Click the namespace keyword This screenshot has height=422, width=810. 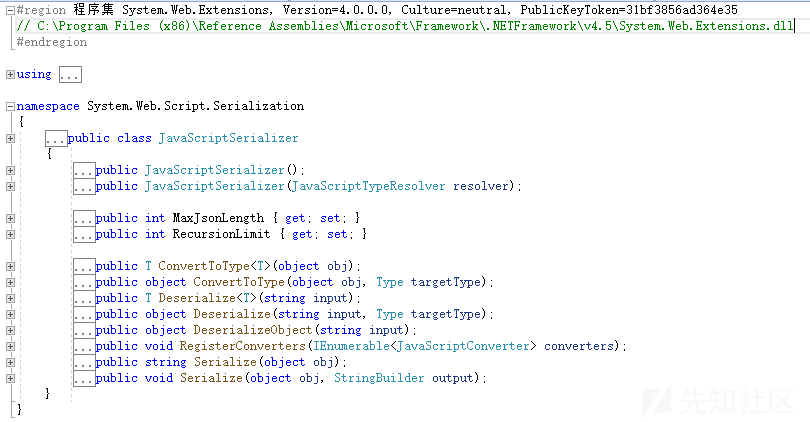(48, 106)
